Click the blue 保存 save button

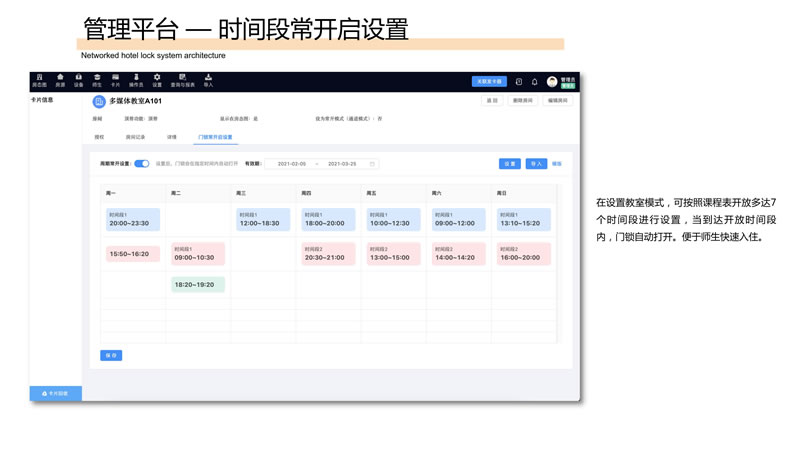tap(111, 356)
